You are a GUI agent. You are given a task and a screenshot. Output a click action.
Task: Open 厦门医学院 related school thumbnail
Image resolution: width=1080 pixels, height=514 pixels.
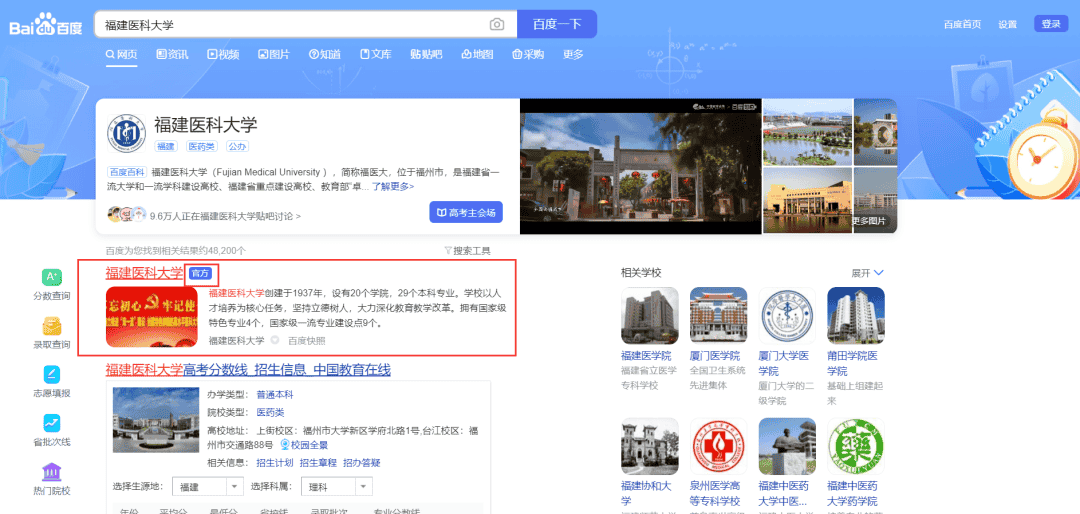(x=718, y=316)
